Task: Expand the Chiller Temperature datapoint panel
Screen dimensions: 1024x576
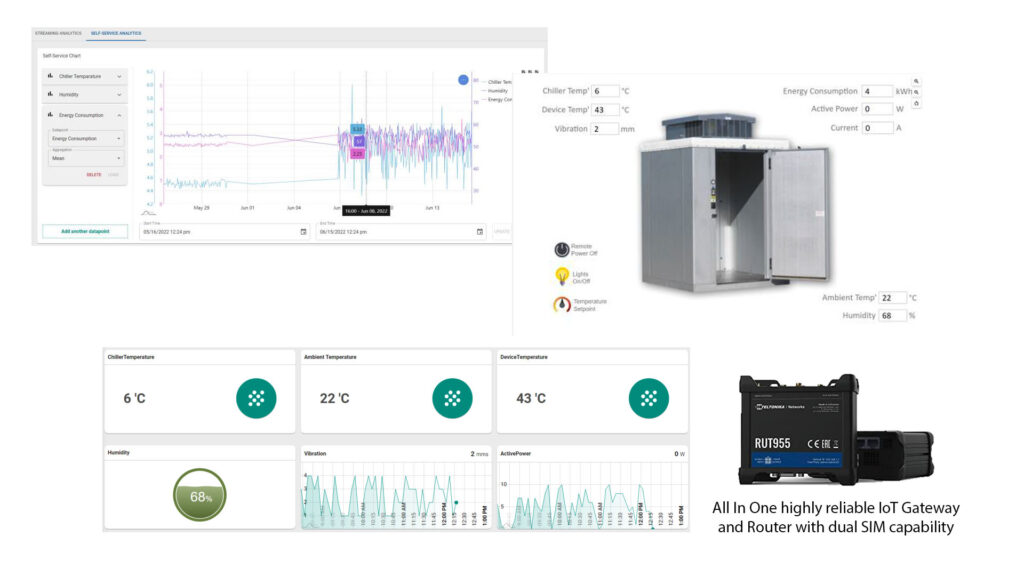Action: pos(120,76)
